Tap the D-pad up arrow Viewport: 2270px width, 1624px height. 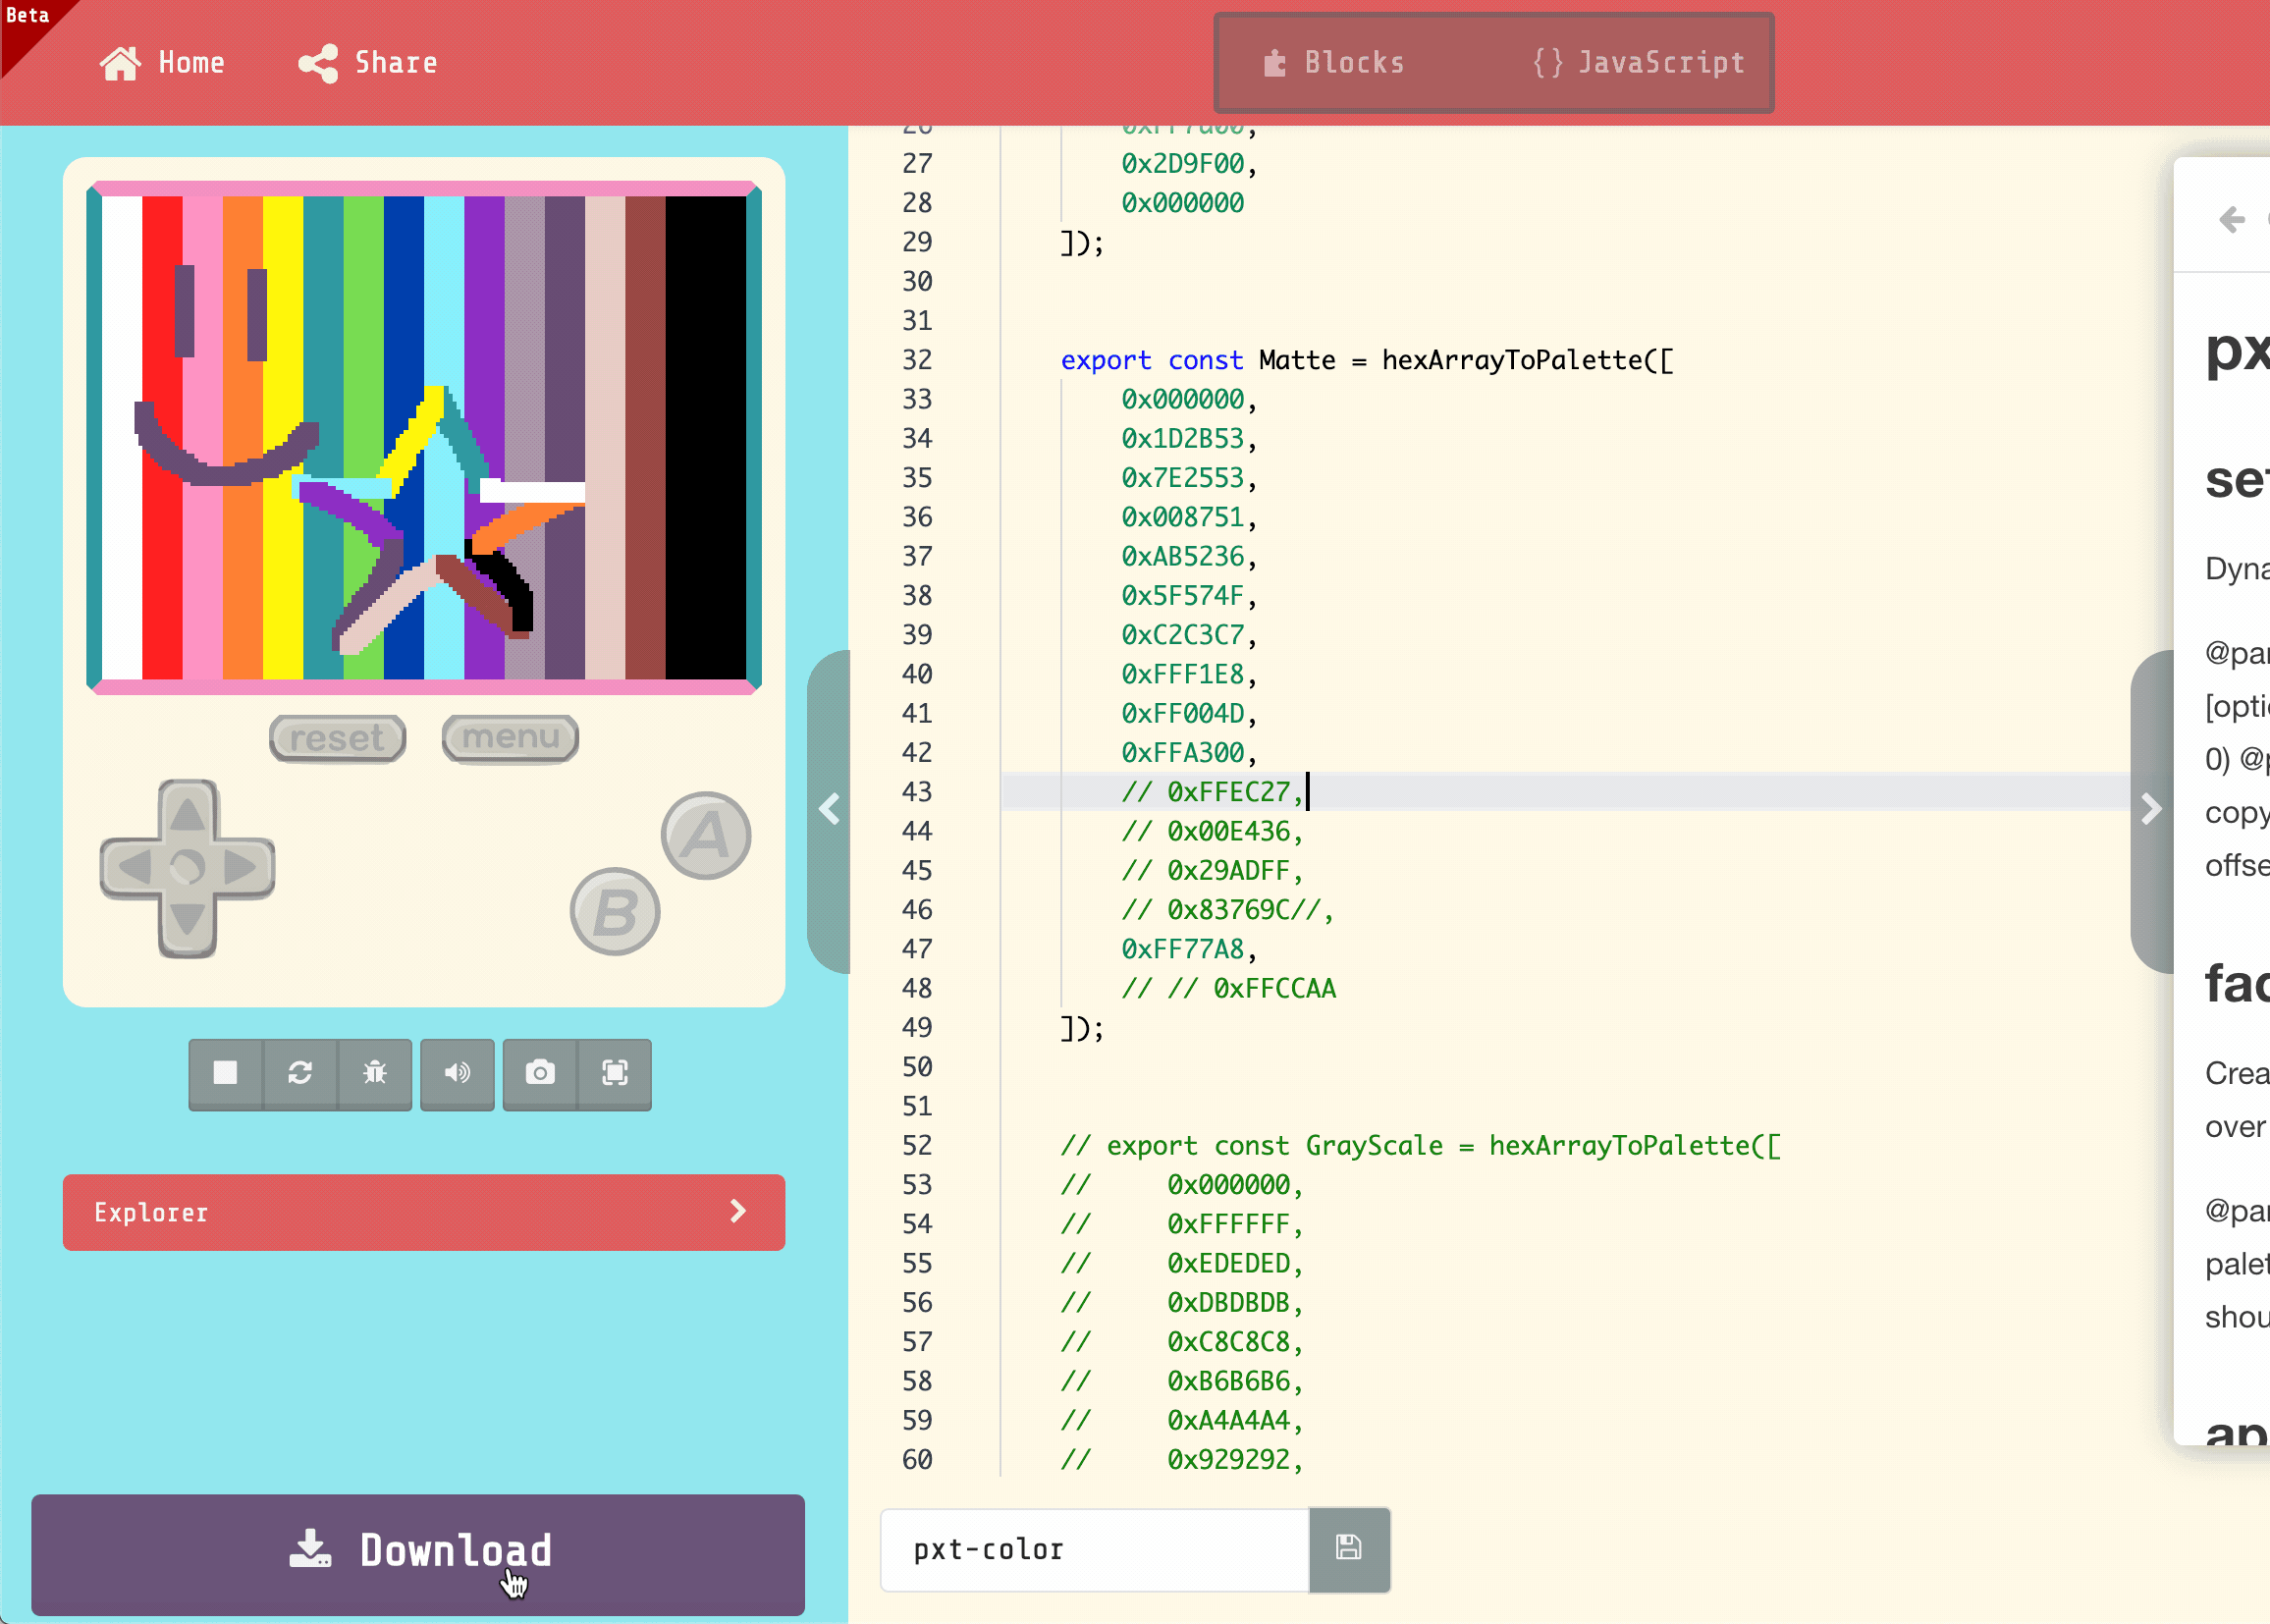tap(187, 814)
